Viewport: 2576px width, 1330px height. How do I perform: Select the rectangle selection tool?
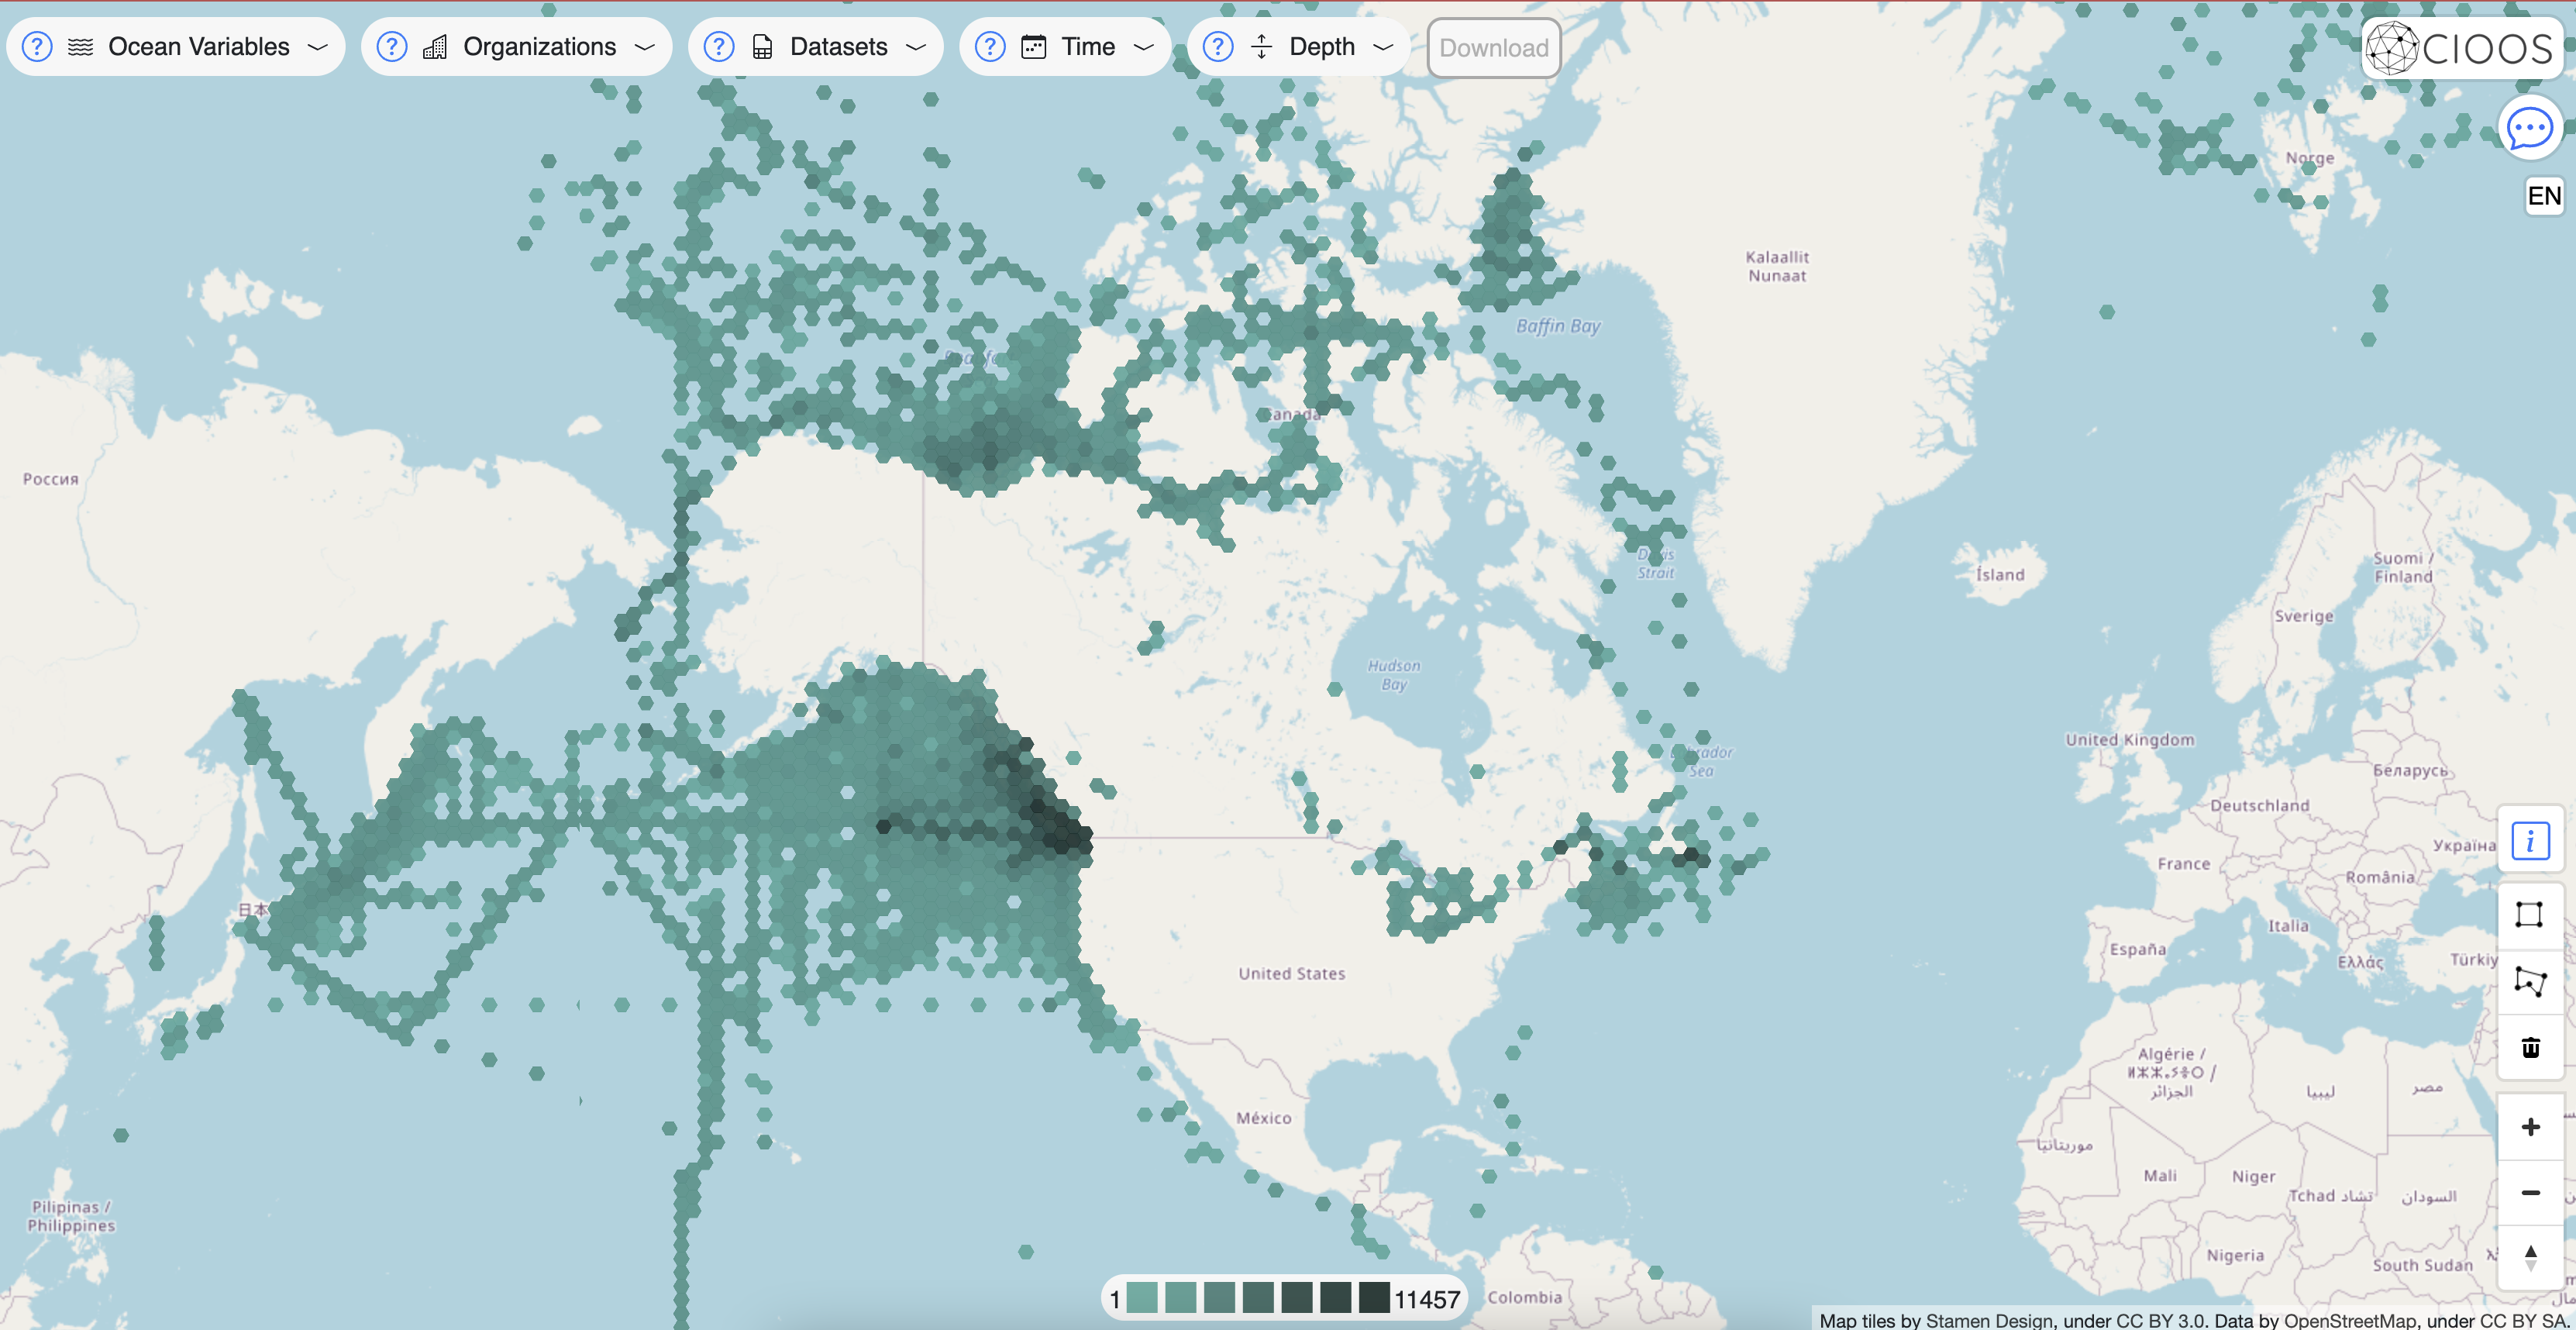click(2530, 915)
